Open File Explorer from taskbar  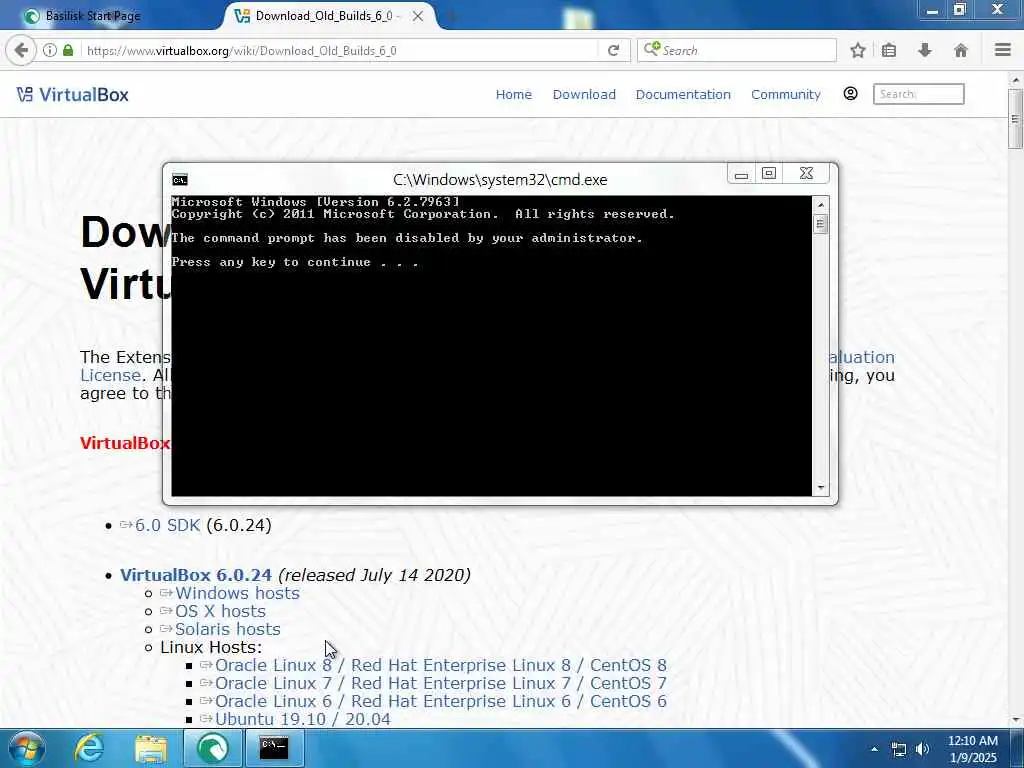click(x=151, y=748)
